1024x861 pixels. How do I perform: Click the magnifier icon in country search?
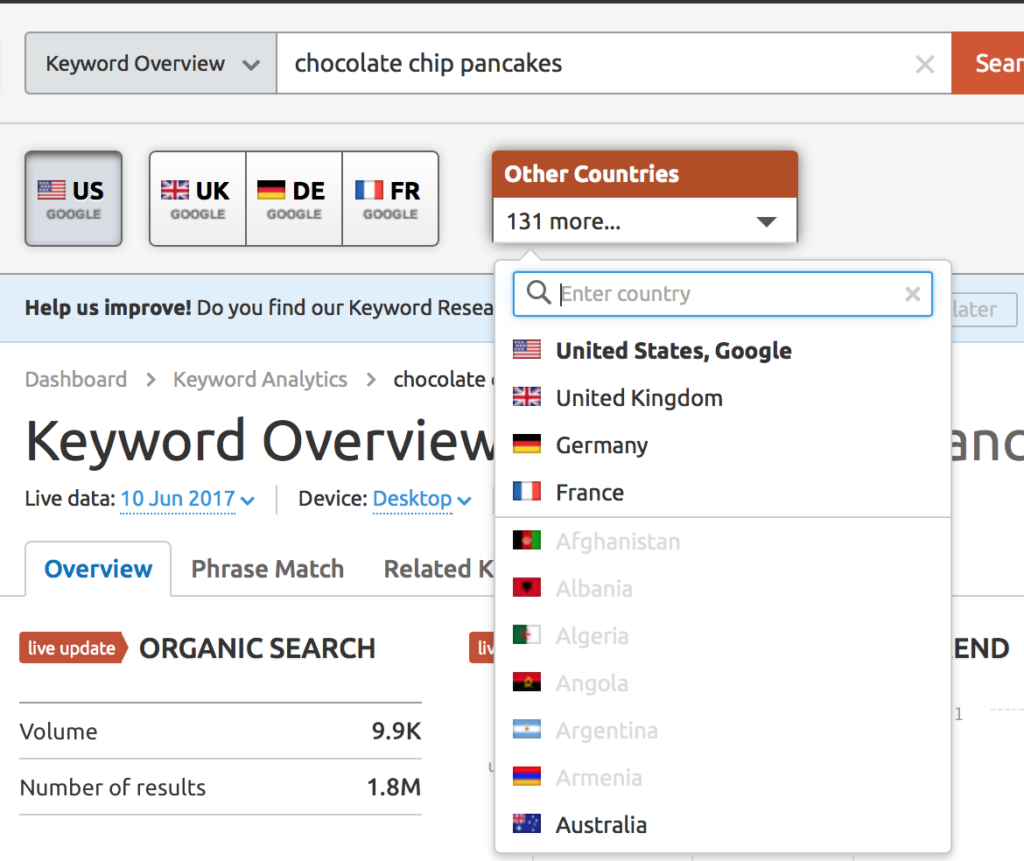click(x=538, y=293)
